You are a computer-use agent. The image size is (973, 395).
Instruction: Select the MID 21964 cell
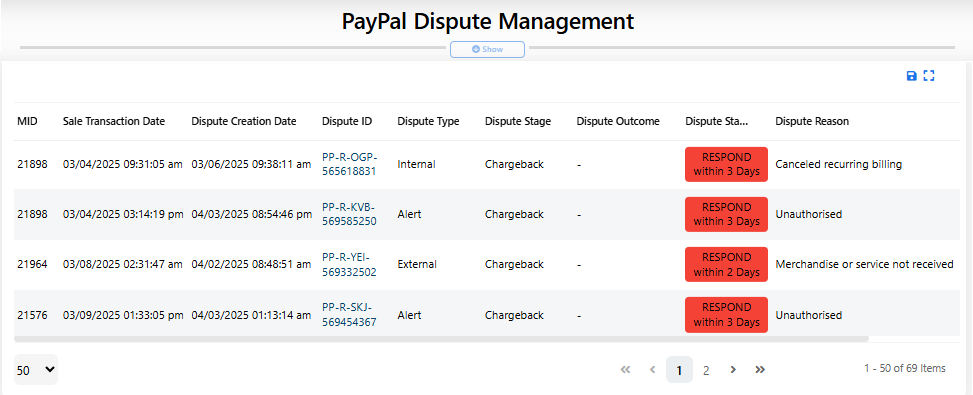(x=32, y=264)
